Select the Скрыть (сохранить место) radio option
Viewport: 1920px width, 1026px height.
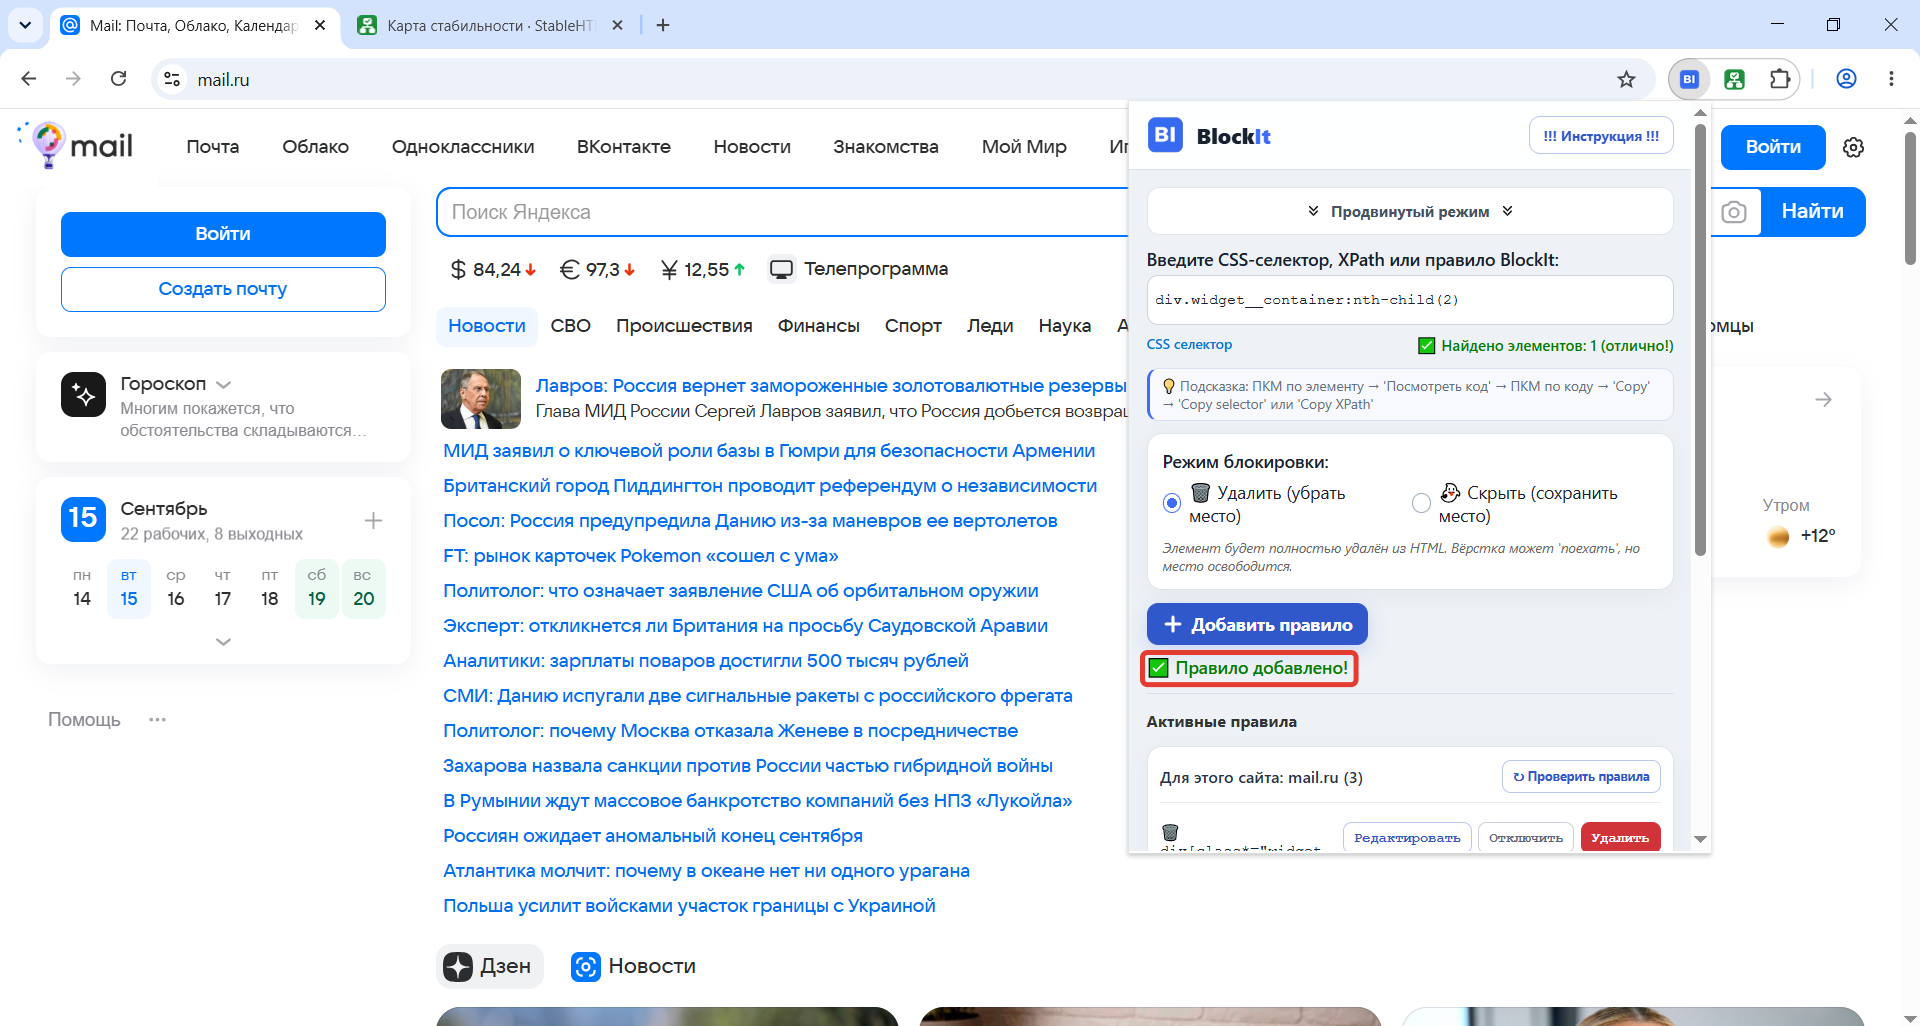click(x=1421, y=503)
